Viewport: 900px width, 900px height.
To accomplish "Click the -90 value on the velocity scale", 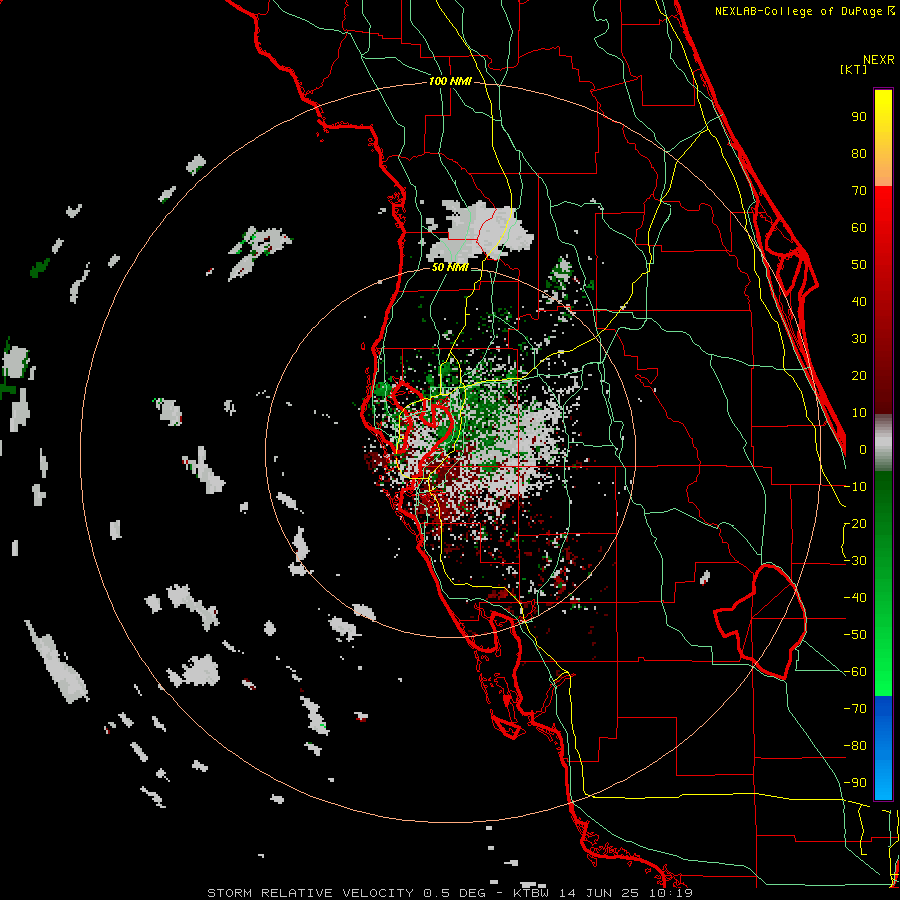I will (x=855, y=783).
